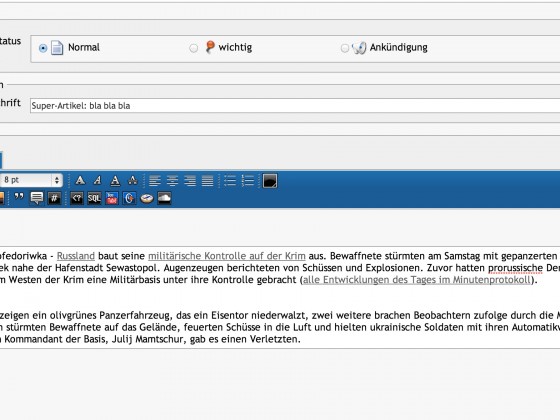Apply italic text formatting
The width and height of the screenshot is (560, 420).
point(98,180)
